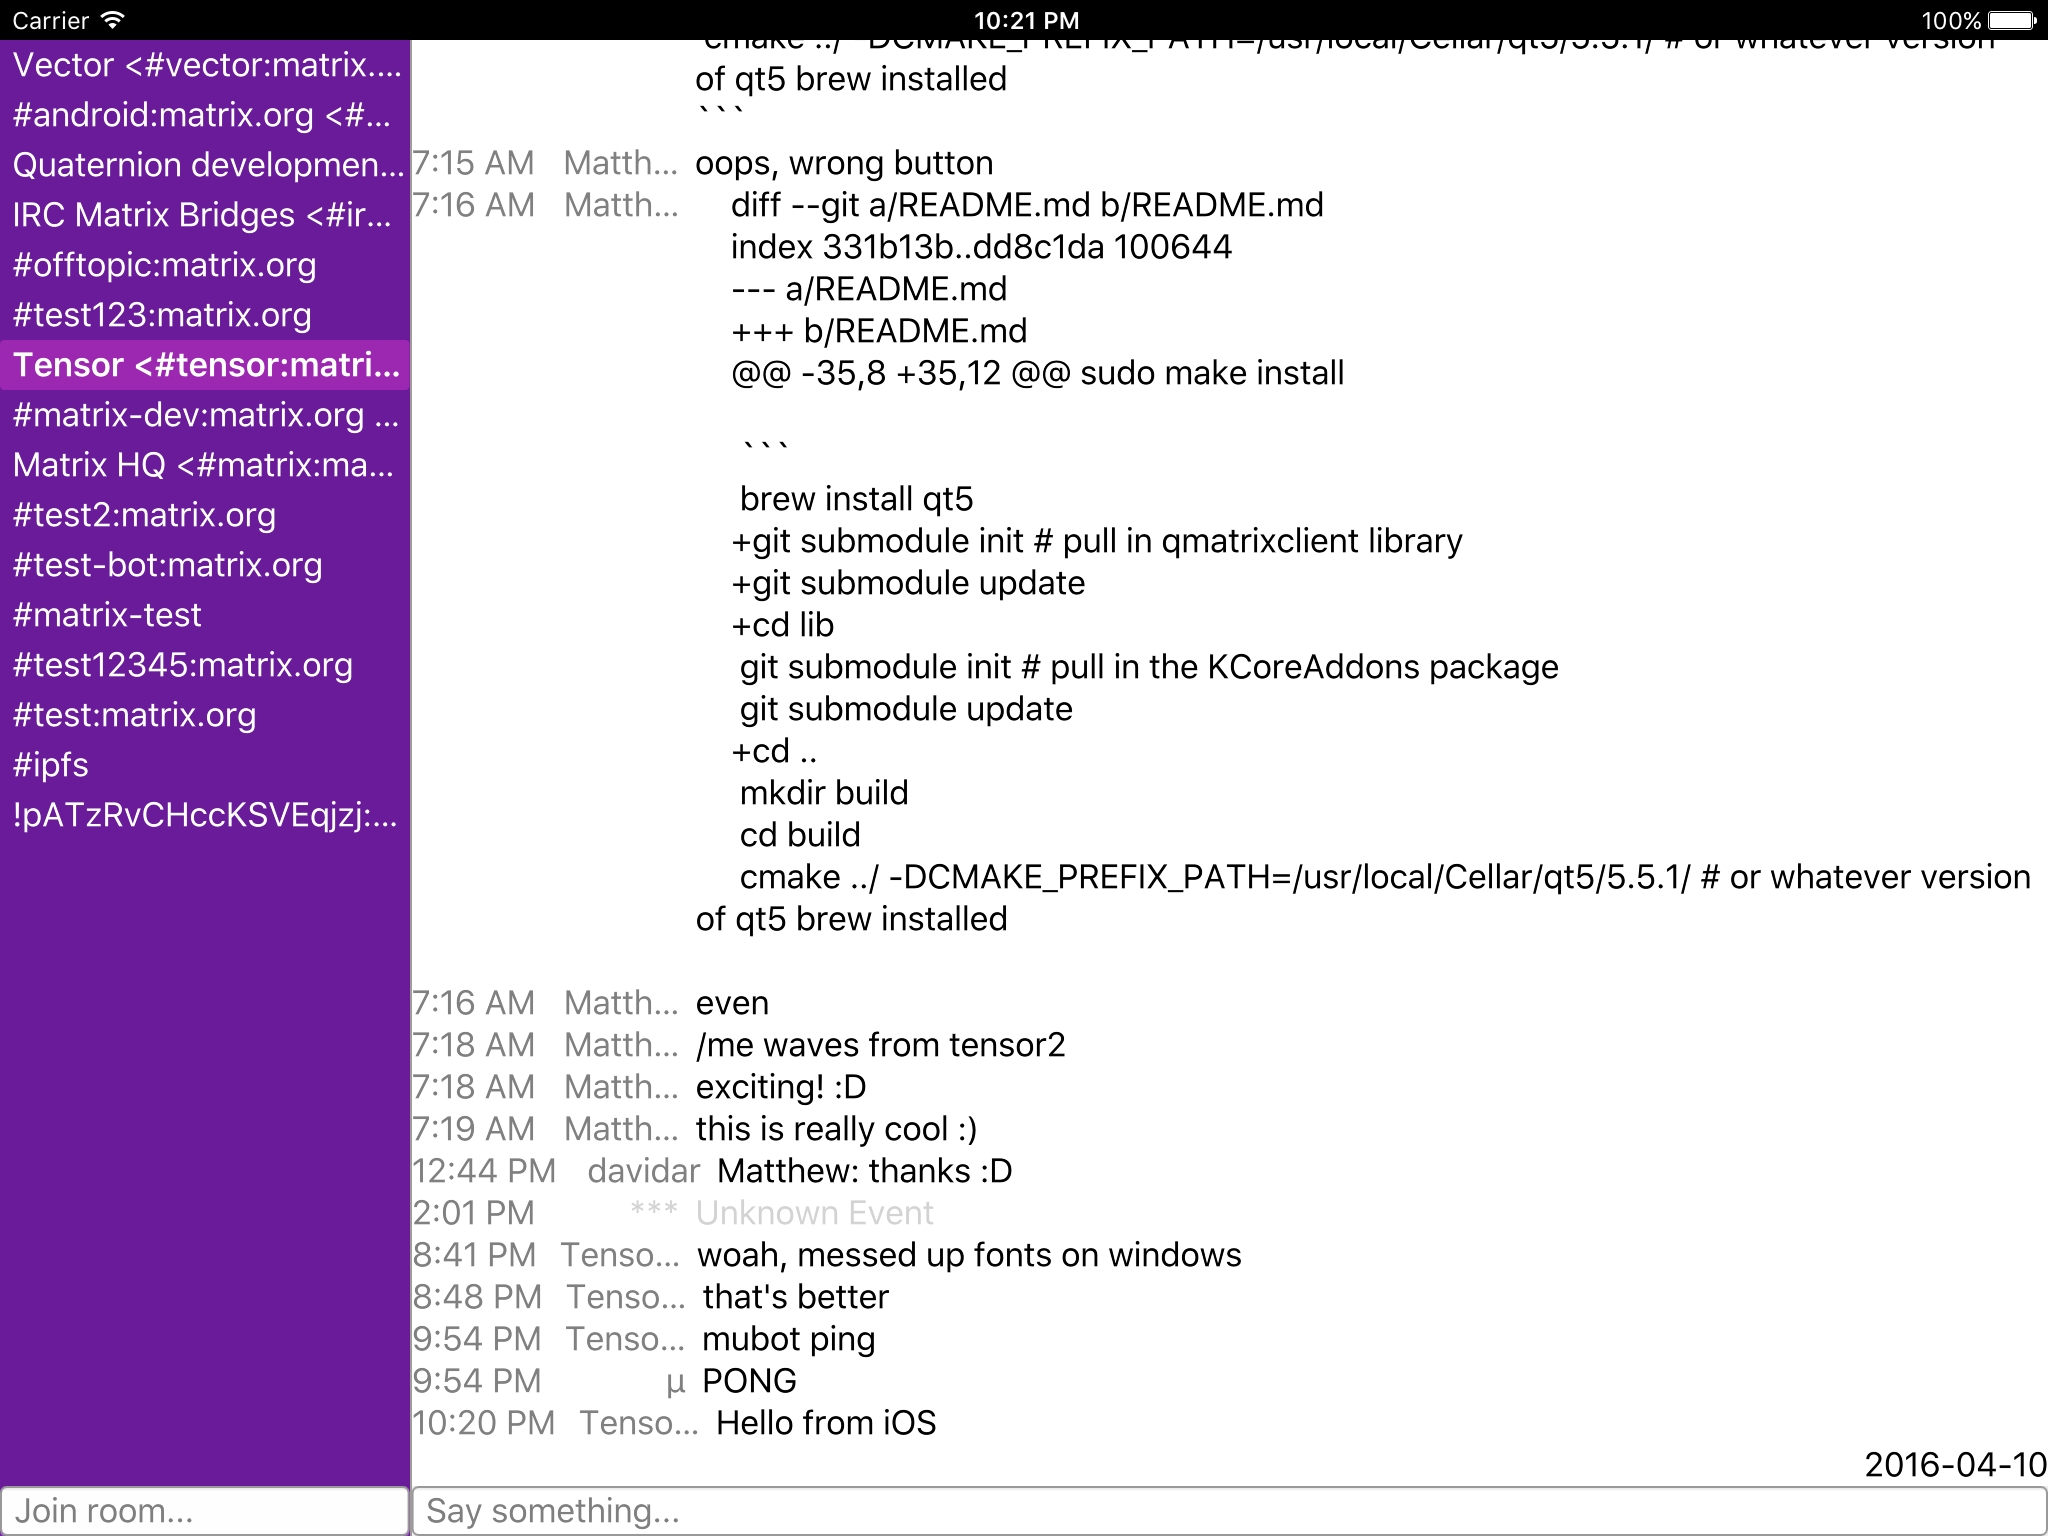The image size is (2048, 1536).
Task: Open the Quaternion development room
Action: coord(205,165)
